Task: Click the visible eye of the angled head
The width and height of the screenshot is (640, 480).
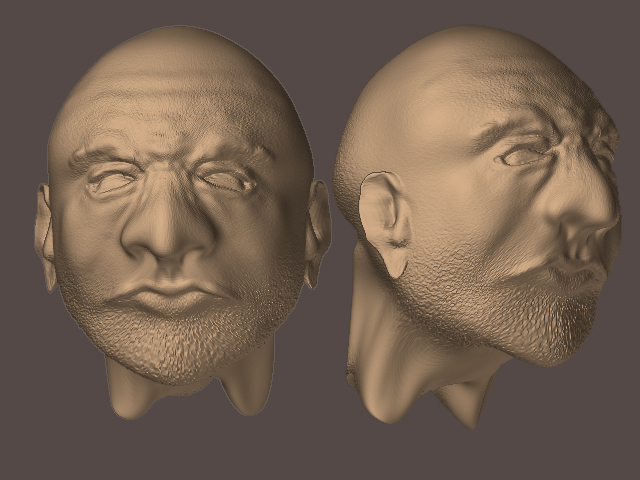Action: (523, 156)
